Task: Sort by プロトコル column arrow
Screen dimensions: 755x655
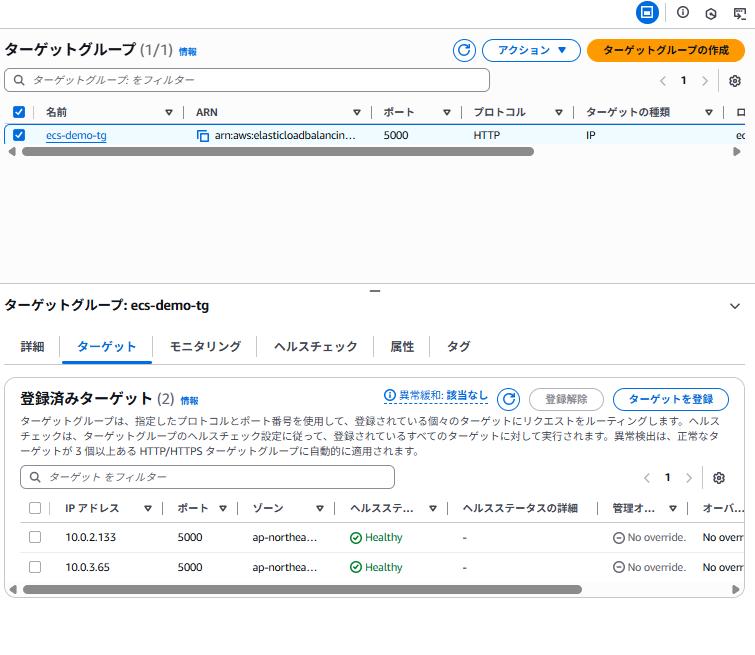Action: (559, 112)
